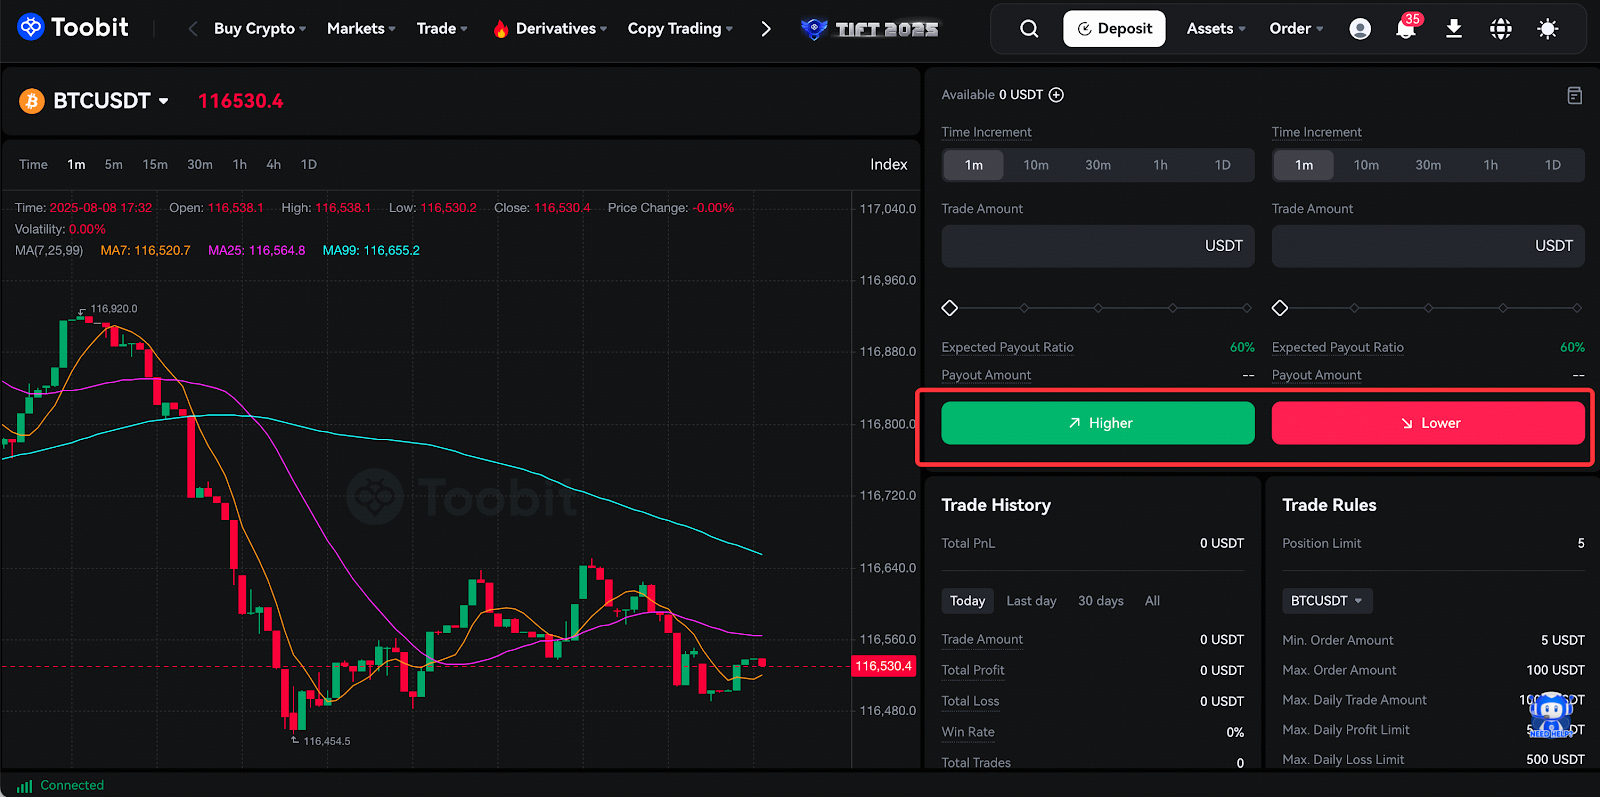Choose 10m increment in Higher panel

click(1036, 165)
